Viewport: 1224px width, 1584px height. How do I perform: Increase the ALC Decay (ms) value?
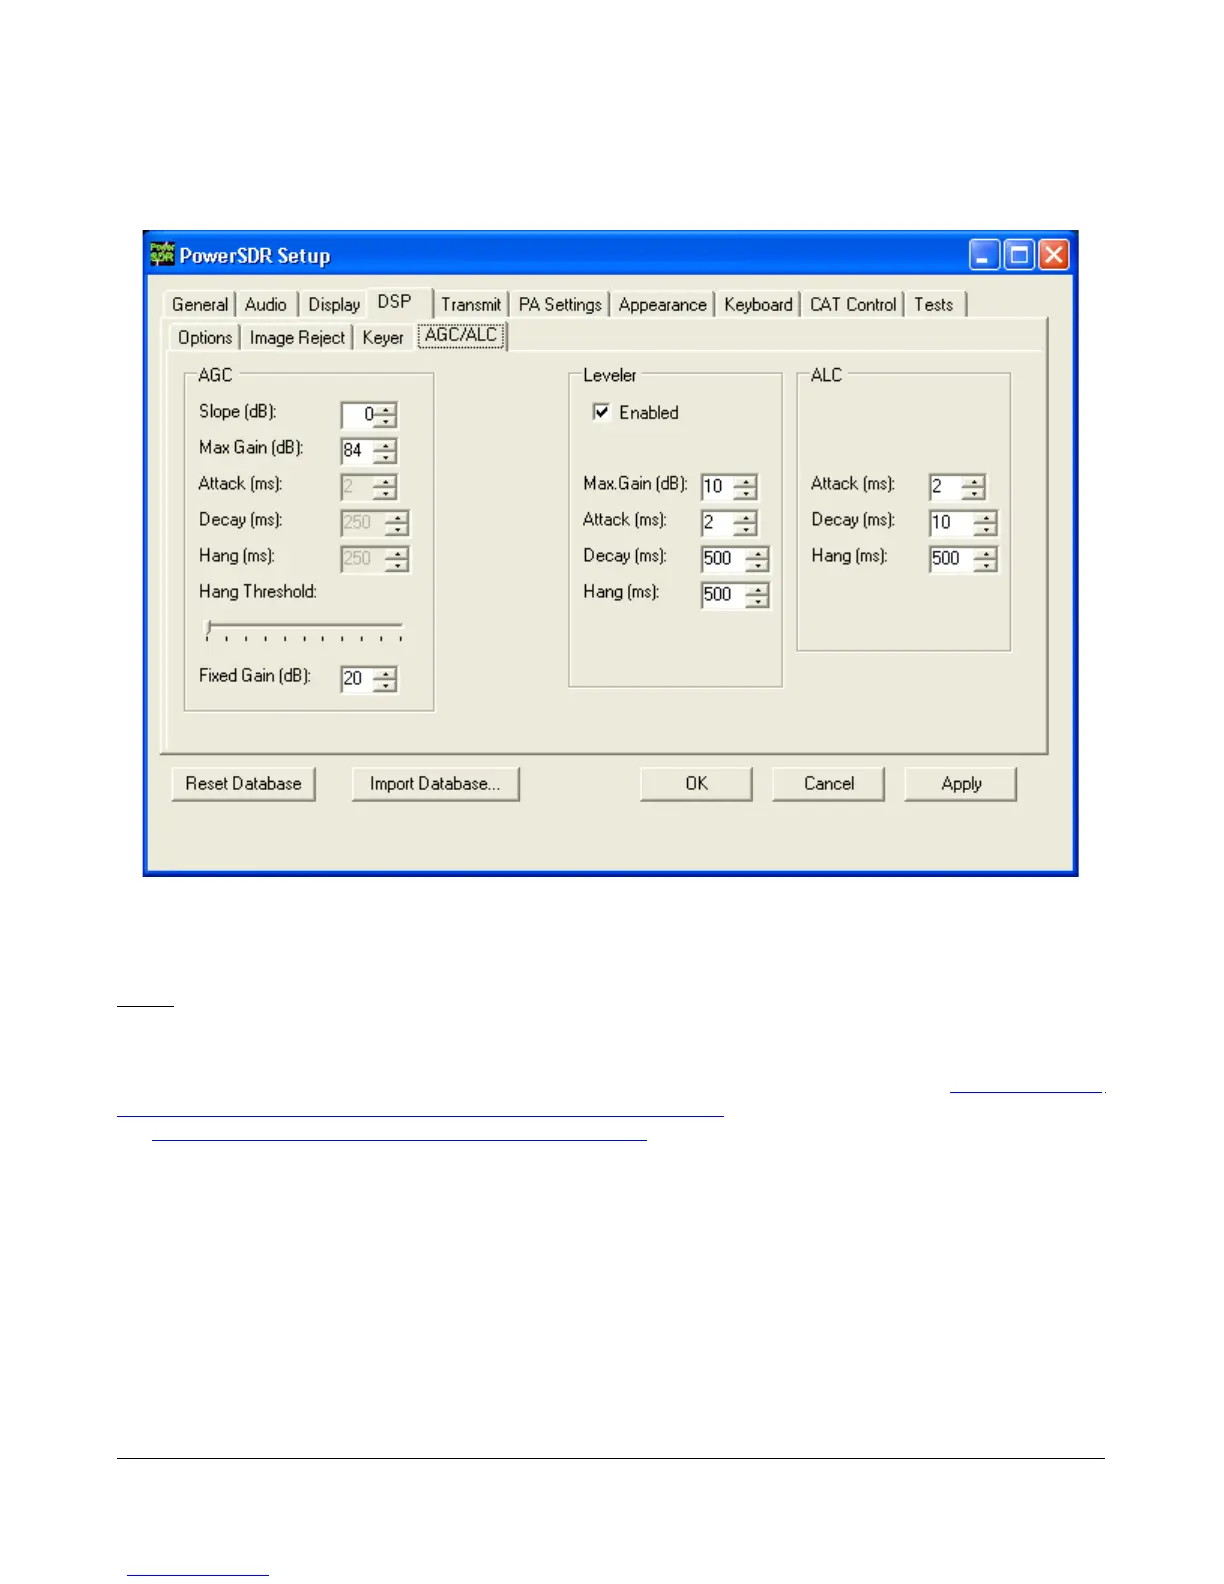tap(987, 516)
